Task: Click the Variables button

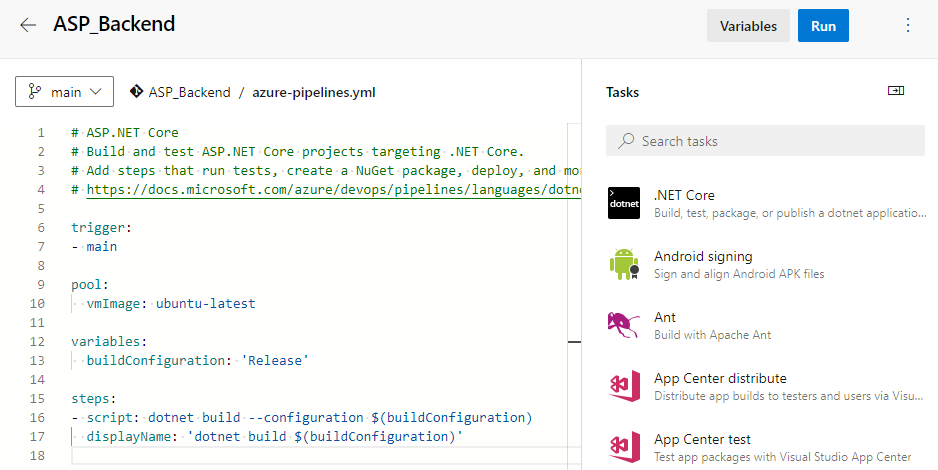Action: click(x=748, y=26)
